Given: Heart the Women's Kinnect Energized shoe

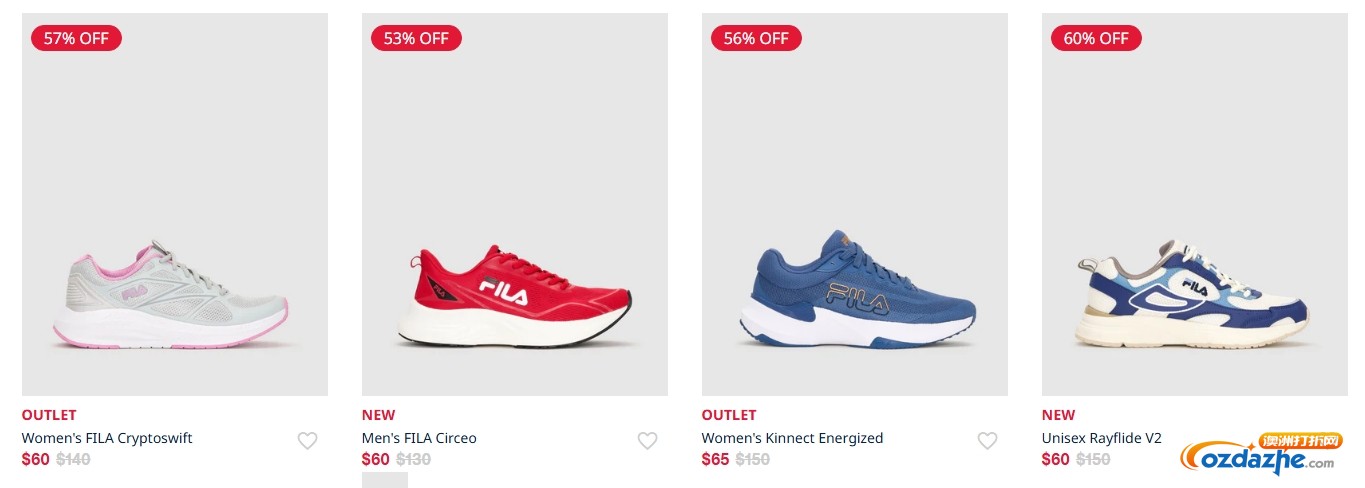Looking at the screenshot, I should (987, 441).
